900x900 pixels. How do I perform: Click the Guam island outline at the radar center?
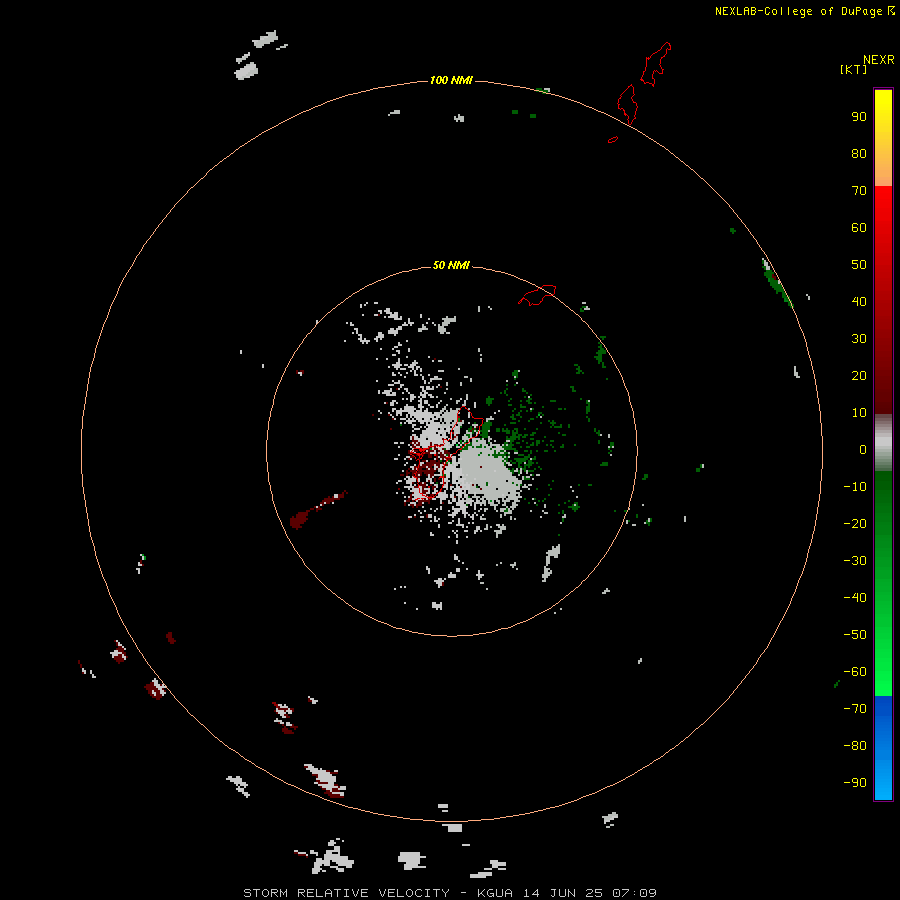445,453
